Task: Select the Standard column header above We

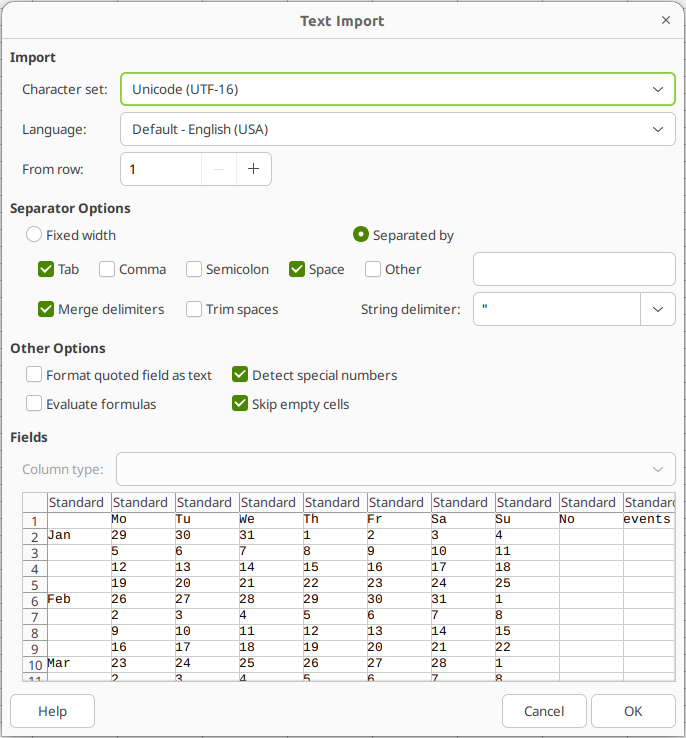Action: click(x=271, y=503)
